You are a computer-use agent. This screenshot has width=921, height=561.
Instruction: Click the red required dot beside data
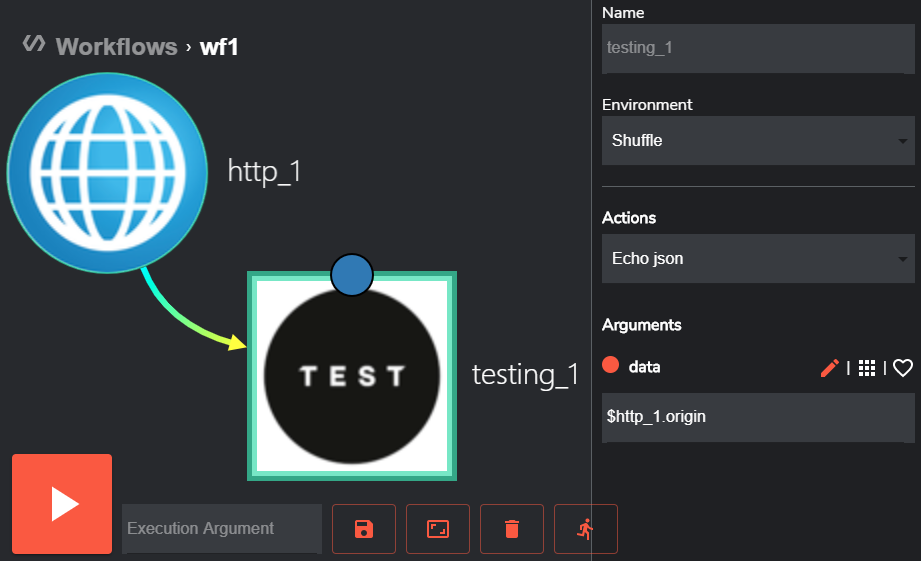(610, 365)
